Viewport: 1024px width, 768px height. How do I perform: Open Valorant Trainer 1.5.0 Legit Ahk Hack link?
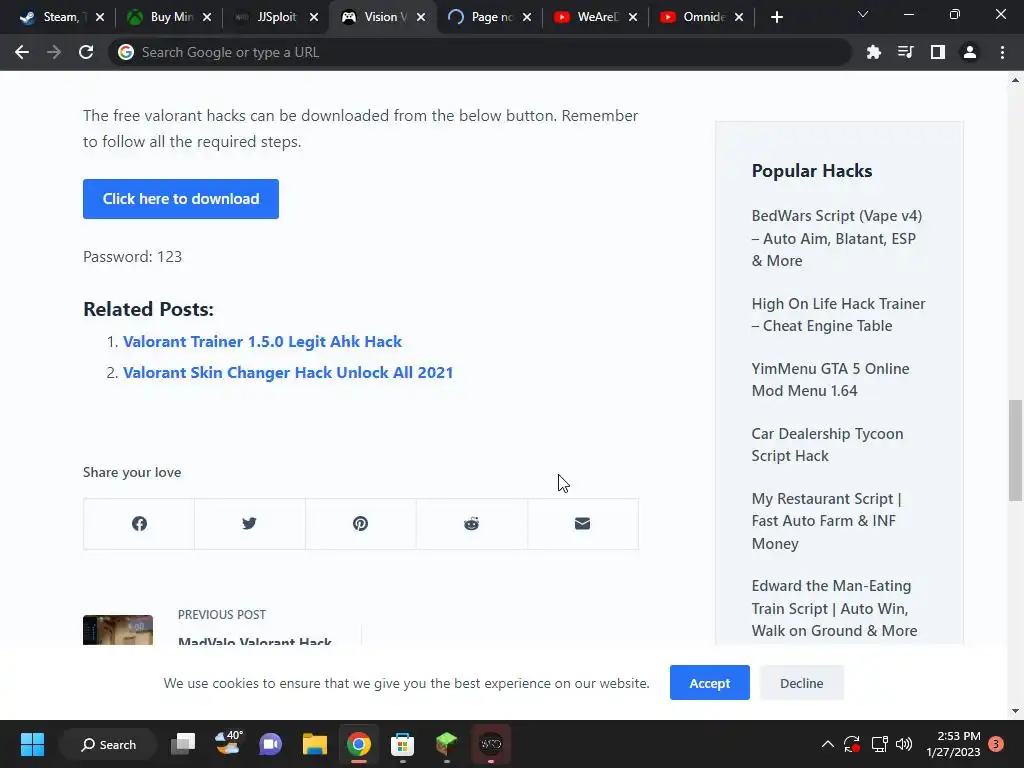pos(262,342)
